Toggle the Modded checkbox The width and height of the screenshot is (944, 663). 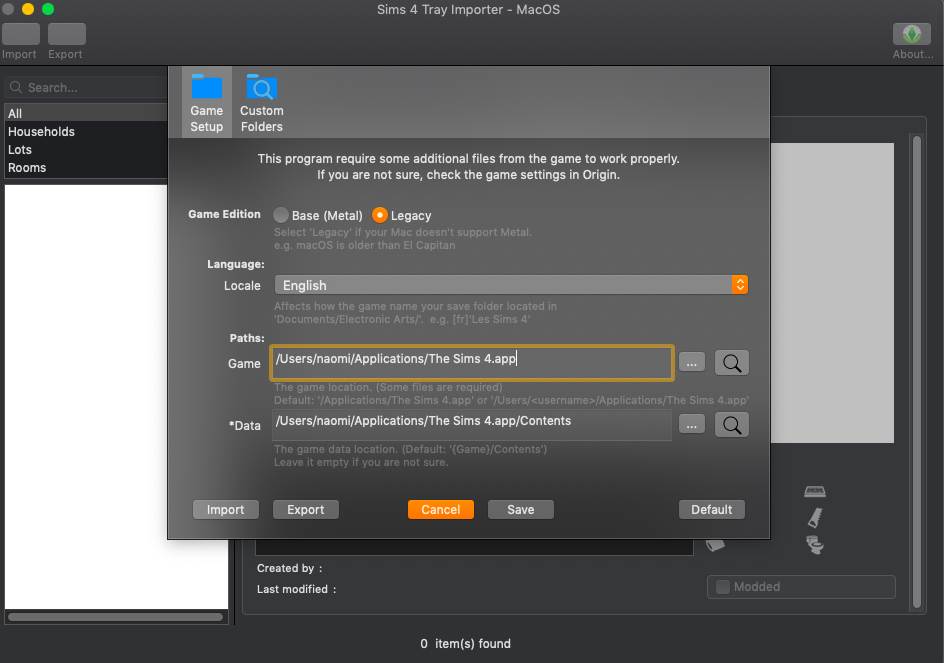pos(723,587)
